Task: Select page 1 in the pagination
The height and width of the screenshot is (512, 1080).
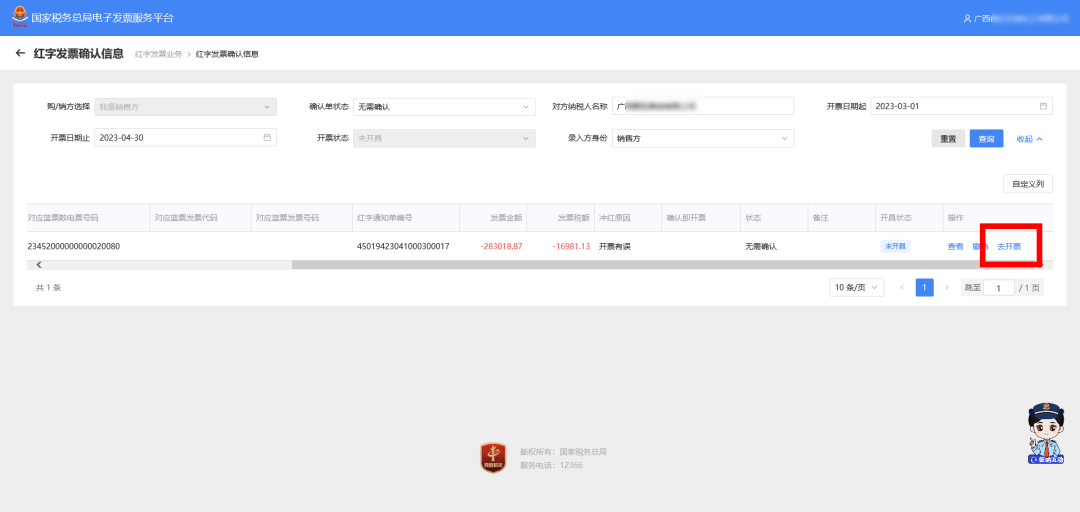Action: tap(924, 287)
